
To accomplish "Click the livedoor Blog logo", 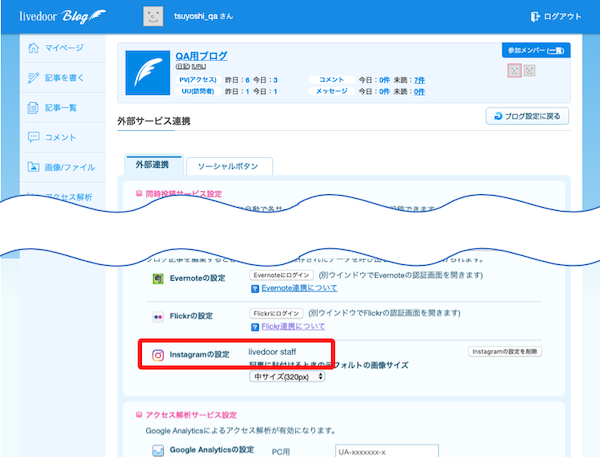I will [x=63, y=16].
